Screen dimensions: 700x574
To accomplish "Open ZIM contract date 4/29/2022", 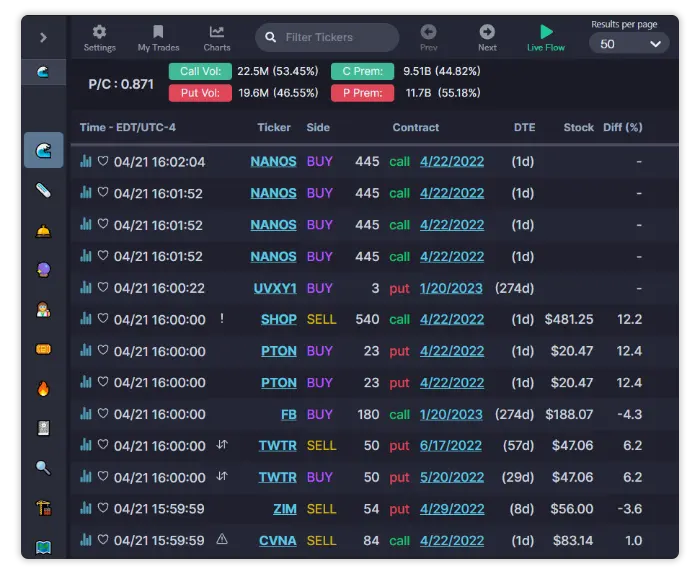I will point(452,509).
